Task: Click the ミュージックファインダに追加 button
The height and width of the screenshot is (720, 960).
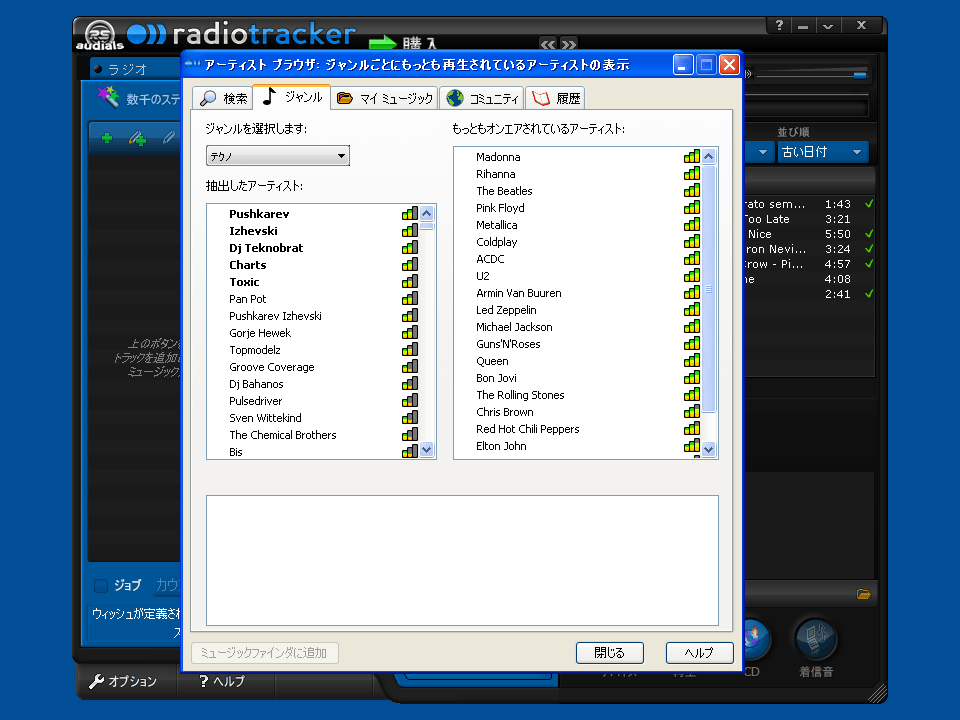Action: pyautogui.click(x=264, y=653)
